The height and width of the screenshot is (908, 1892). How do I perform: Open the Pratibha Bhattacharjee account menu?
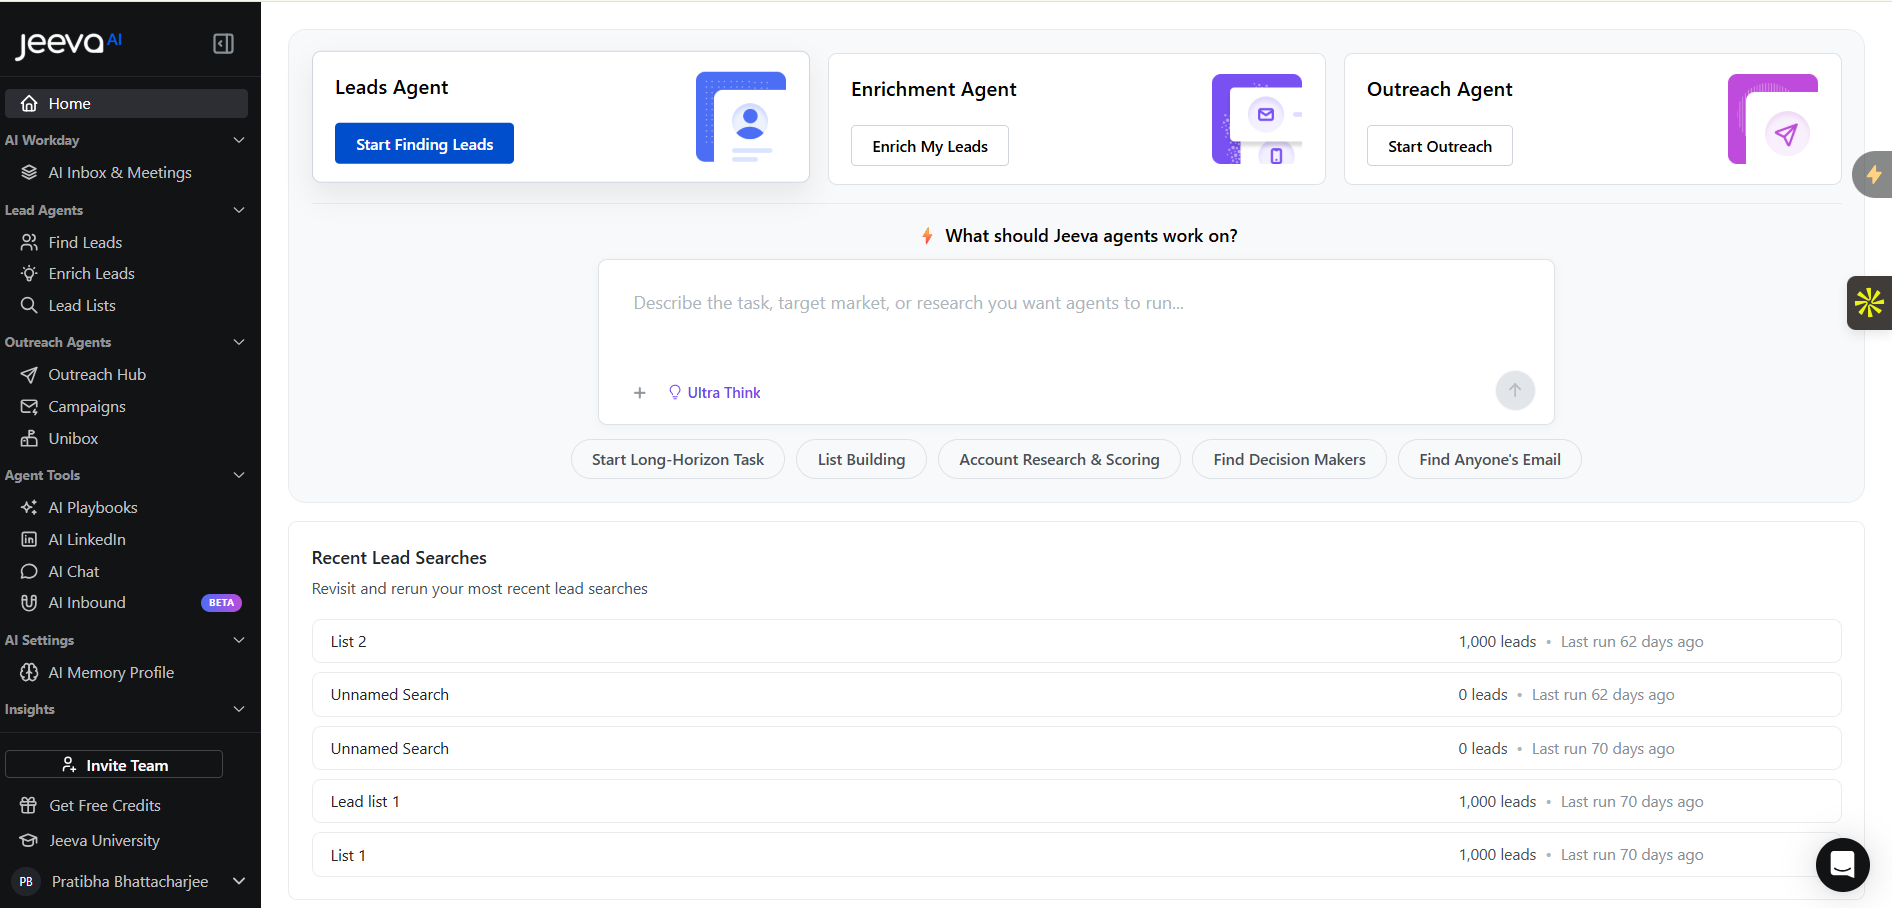pos(130,881)
